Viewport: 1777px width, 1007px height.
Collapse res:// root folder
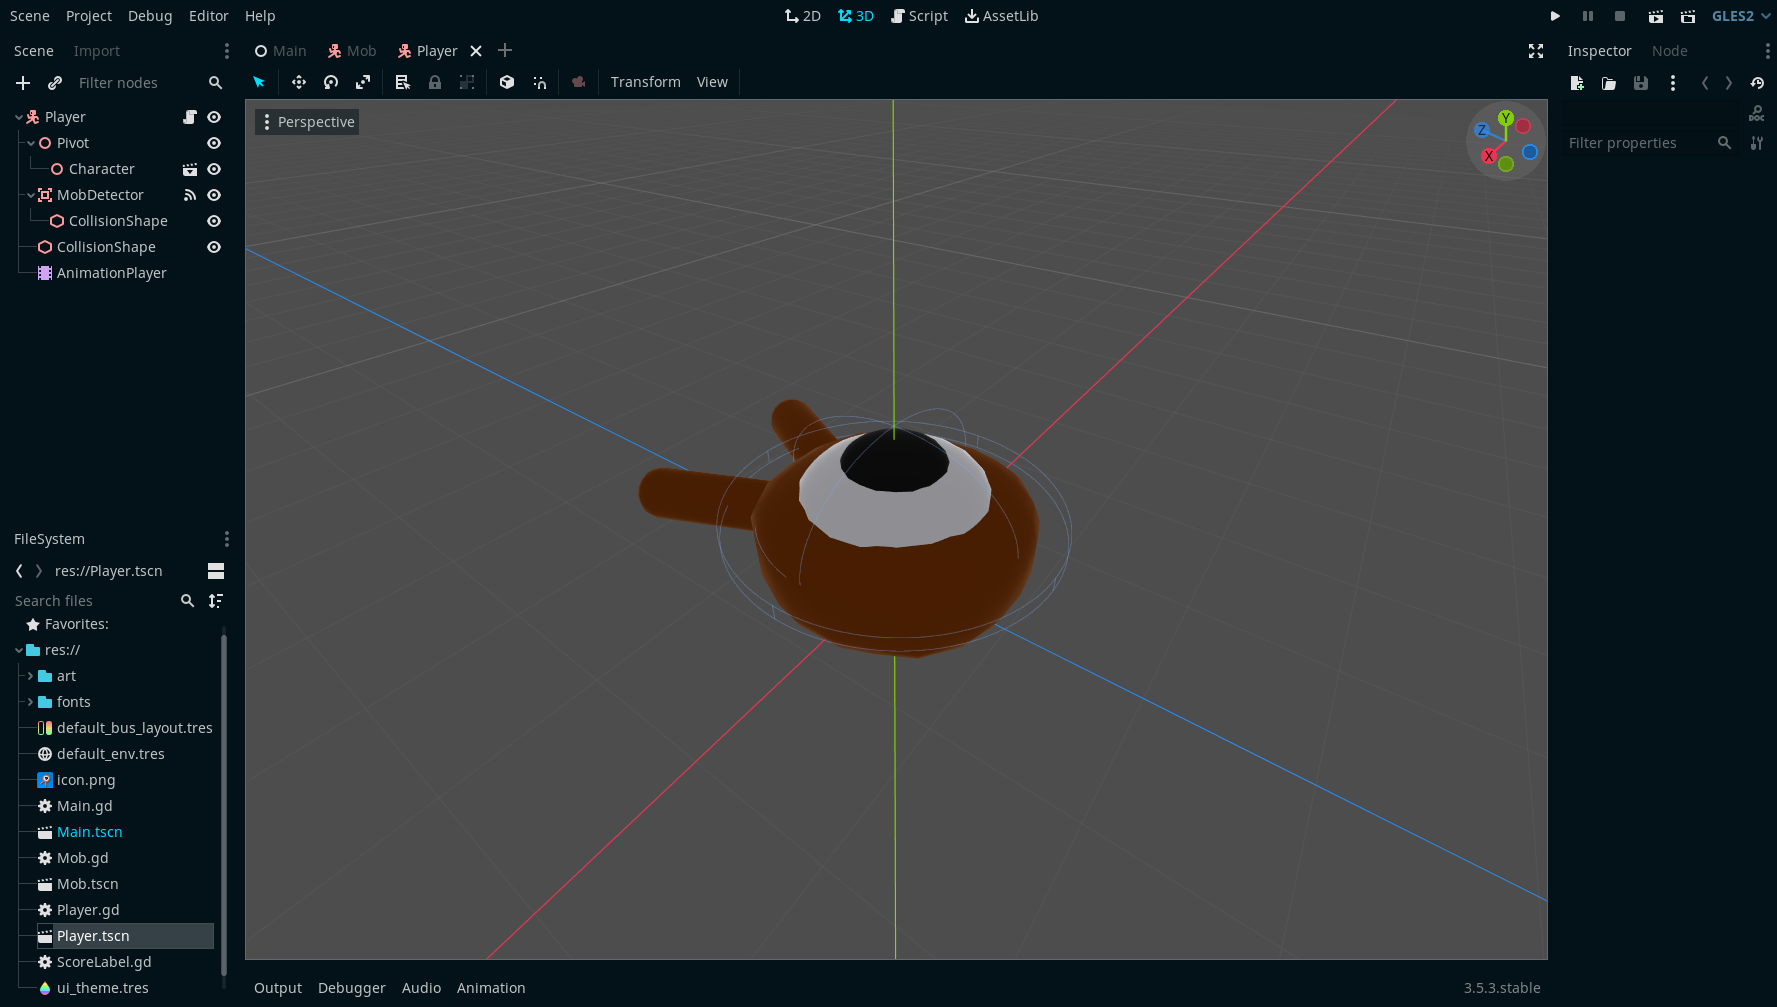click(19, 650)
